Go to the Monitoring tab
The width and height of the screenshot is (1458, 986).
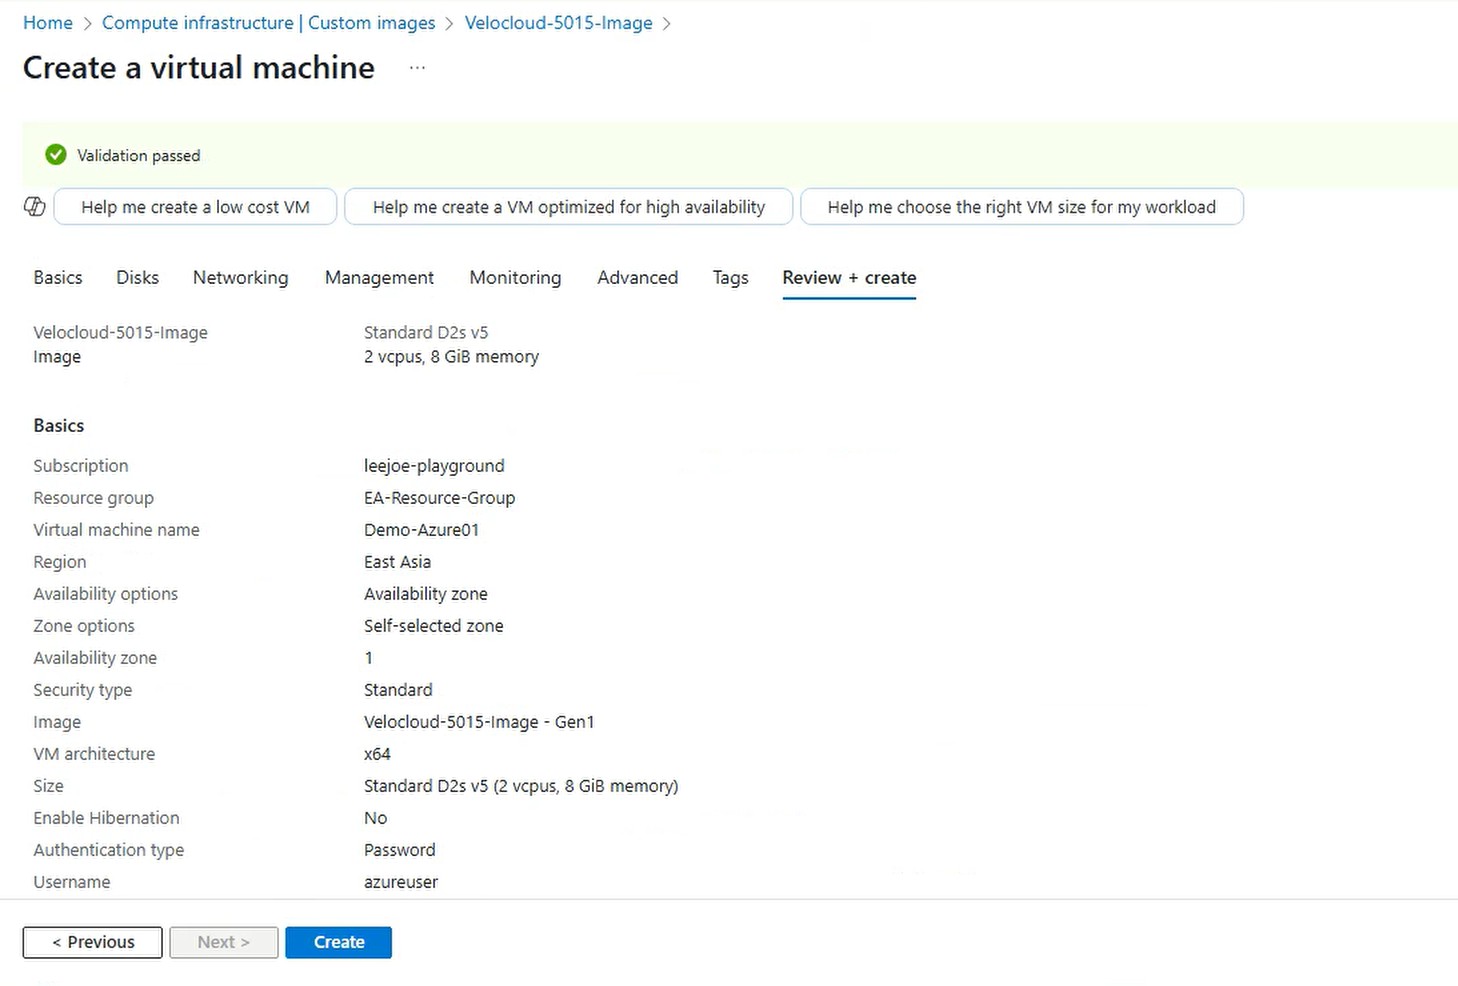pyautogui.click(x=515, y=278)
